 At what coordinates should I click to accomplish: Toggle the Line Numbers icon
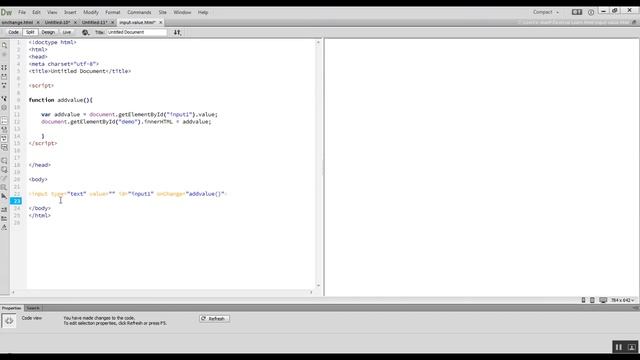(4, 120)
